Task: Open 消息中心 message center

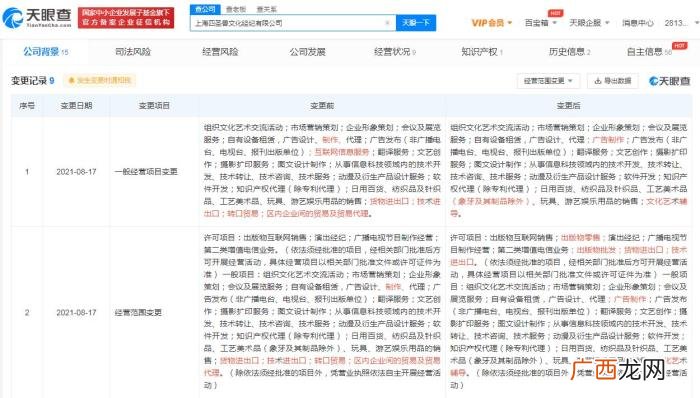Action: click(x=638, y=23)
